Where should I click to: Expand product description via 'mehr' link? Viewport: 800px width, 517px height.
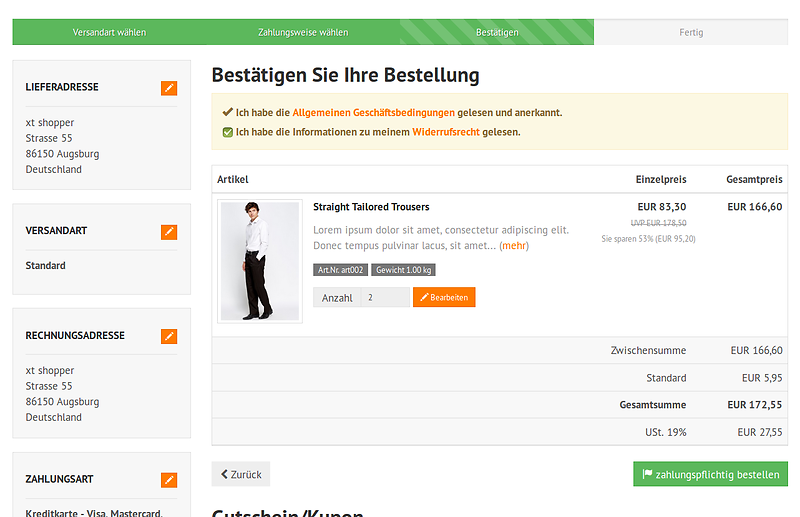pos(513,246)
